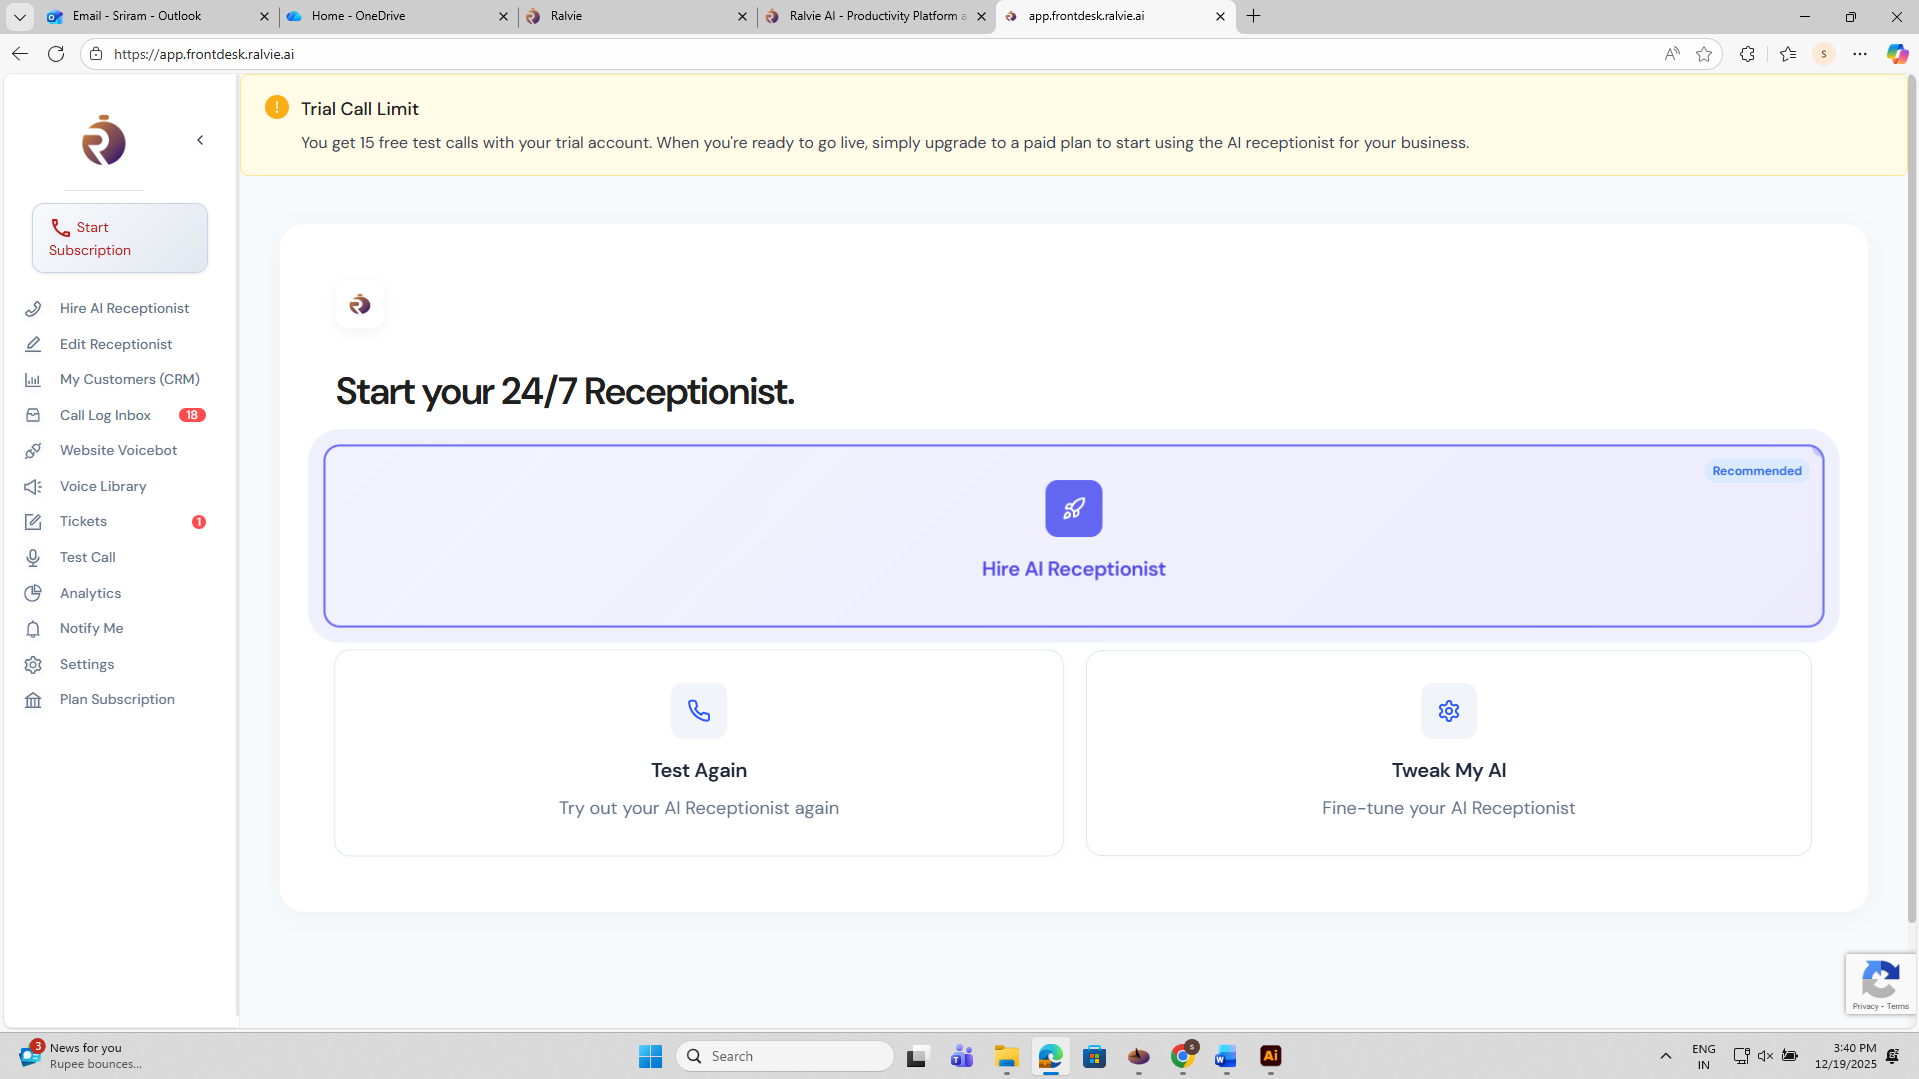Click the Voice Library megaphone icon
Image resolution: width=1919 pixels, height=1079 pixels.
point(33,486)
